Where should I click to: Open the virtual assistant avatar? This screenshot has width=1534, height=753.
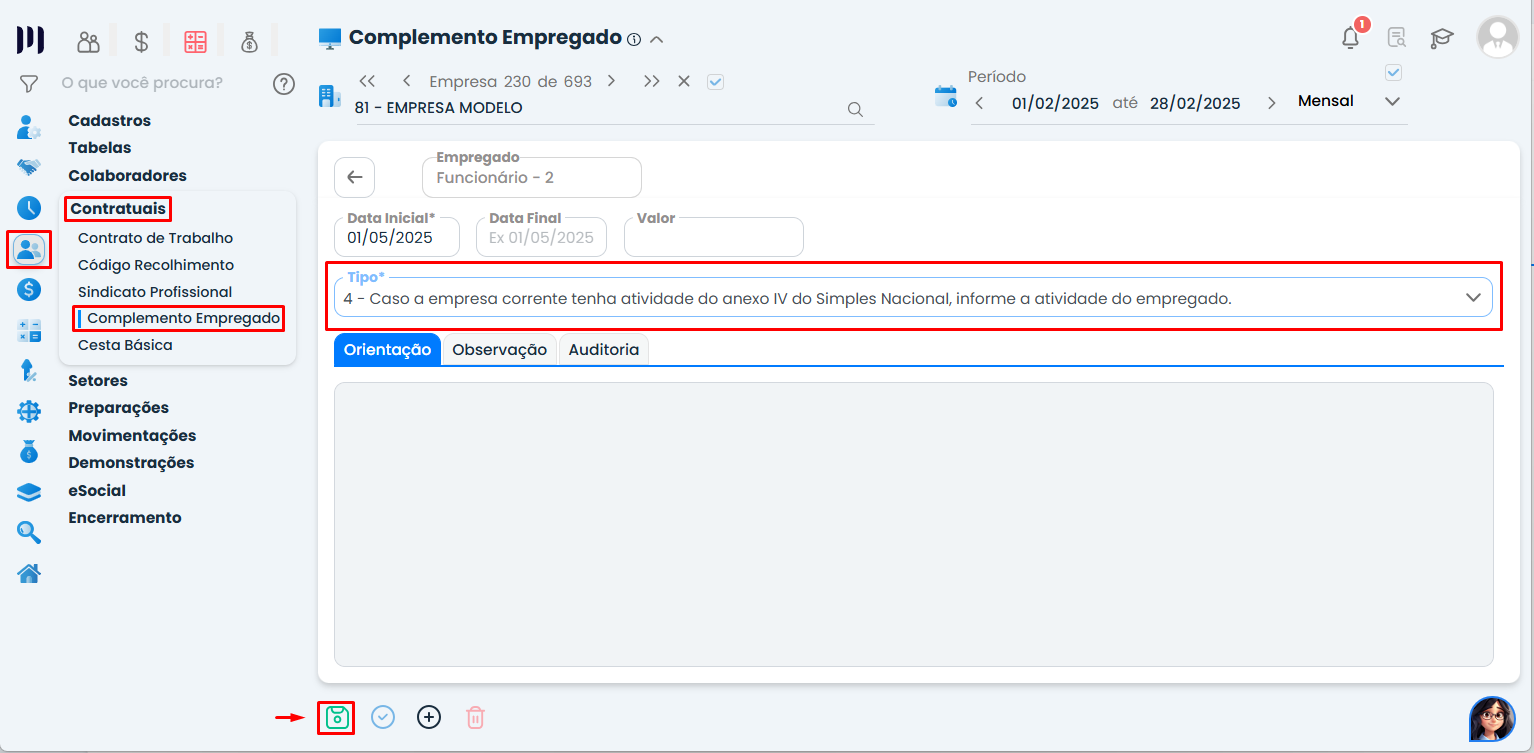1492,719
